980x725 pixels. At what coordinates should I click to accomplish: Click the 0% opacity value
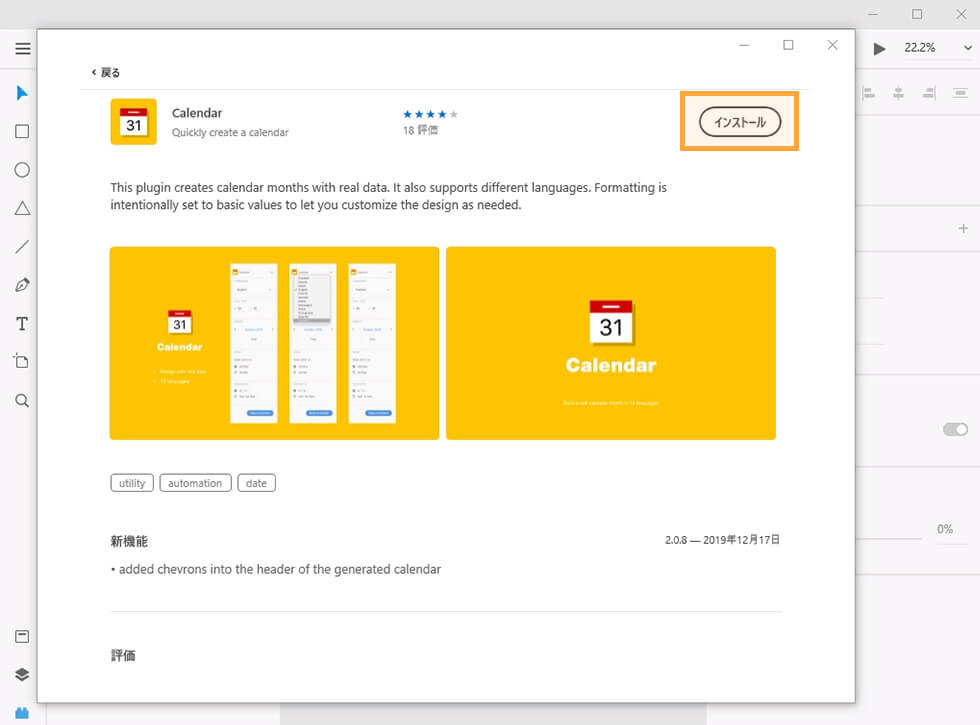[944, 529]
